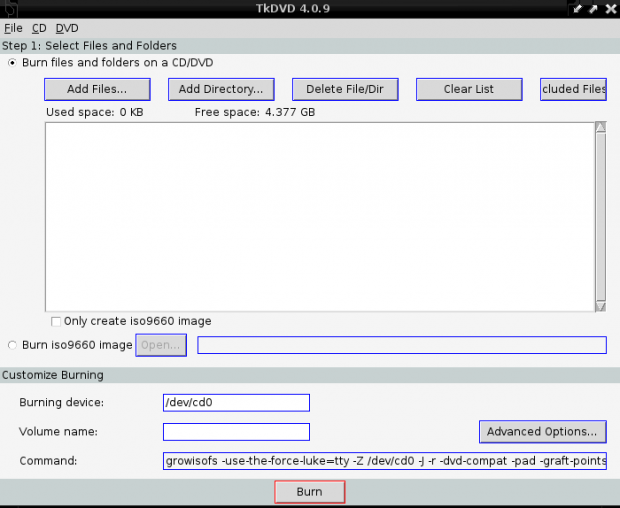
Task: Click the window menu icon in title bar
Action: click(9, 8)
